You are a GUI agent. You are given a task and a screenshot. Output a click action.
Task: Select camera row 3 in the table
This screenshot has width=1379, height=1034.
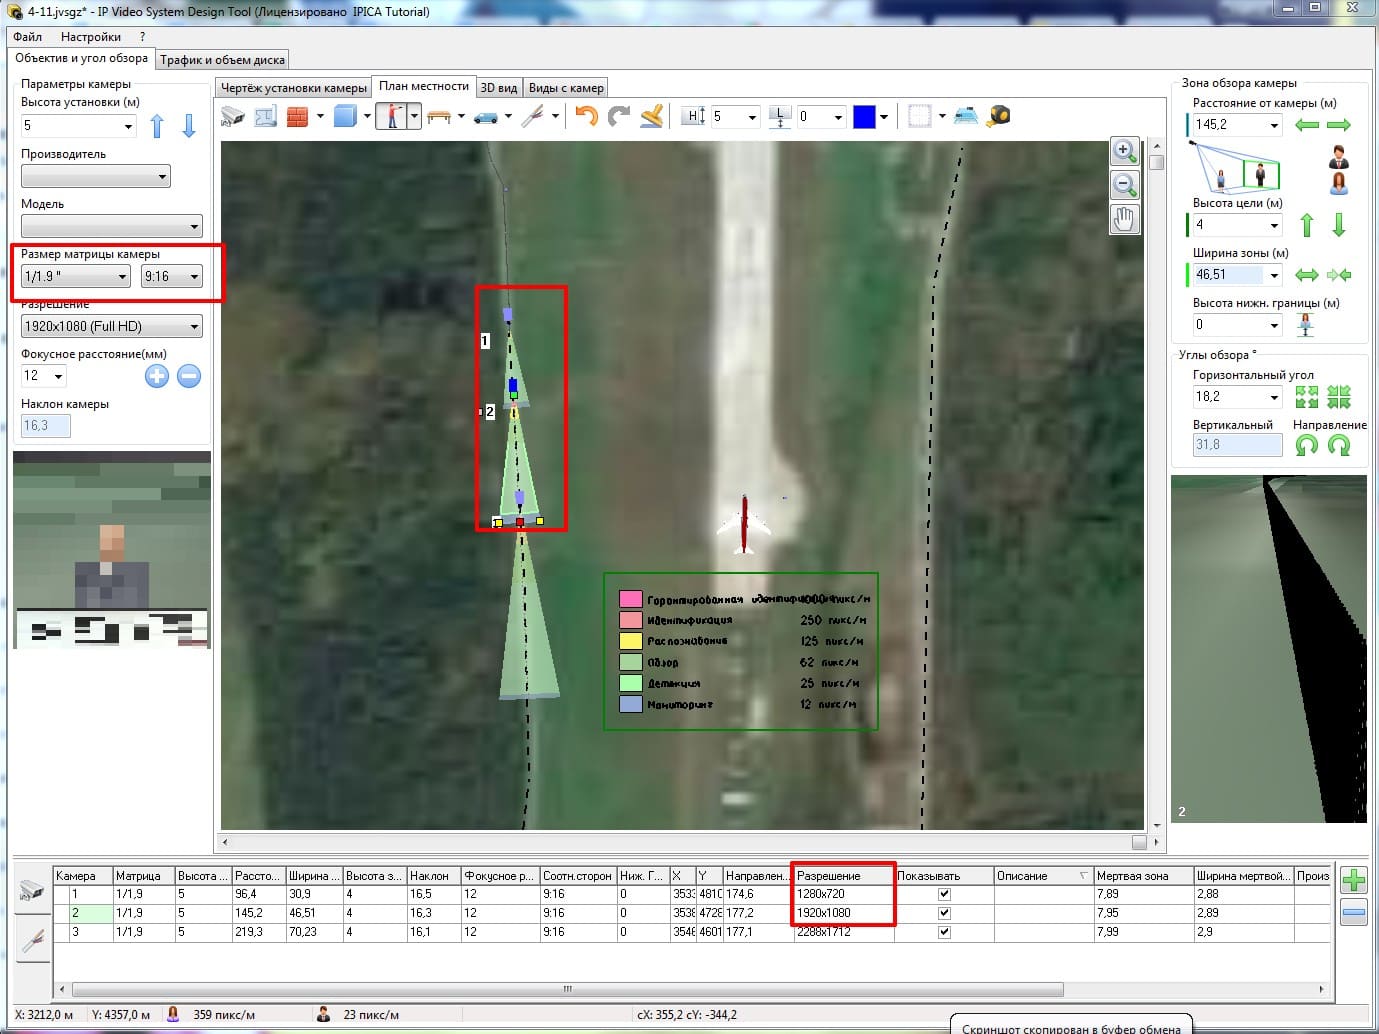(x=692, y=932)
